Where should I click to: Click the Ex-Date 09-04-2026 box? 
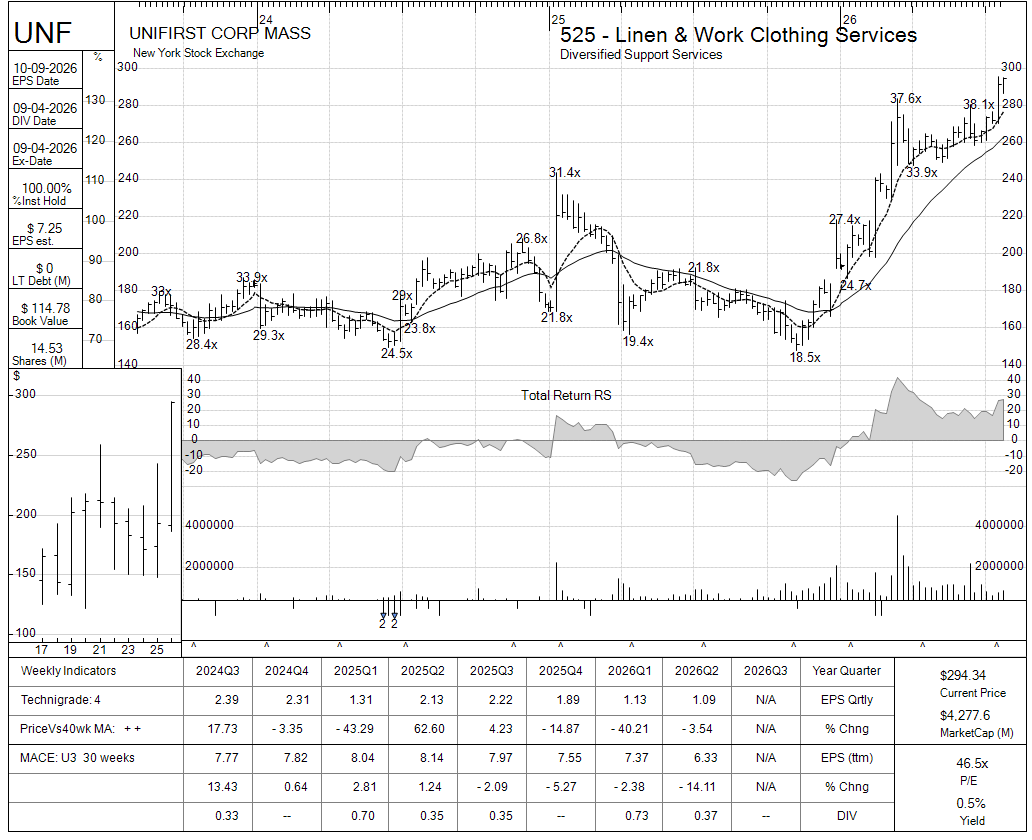tap(45, 149)
